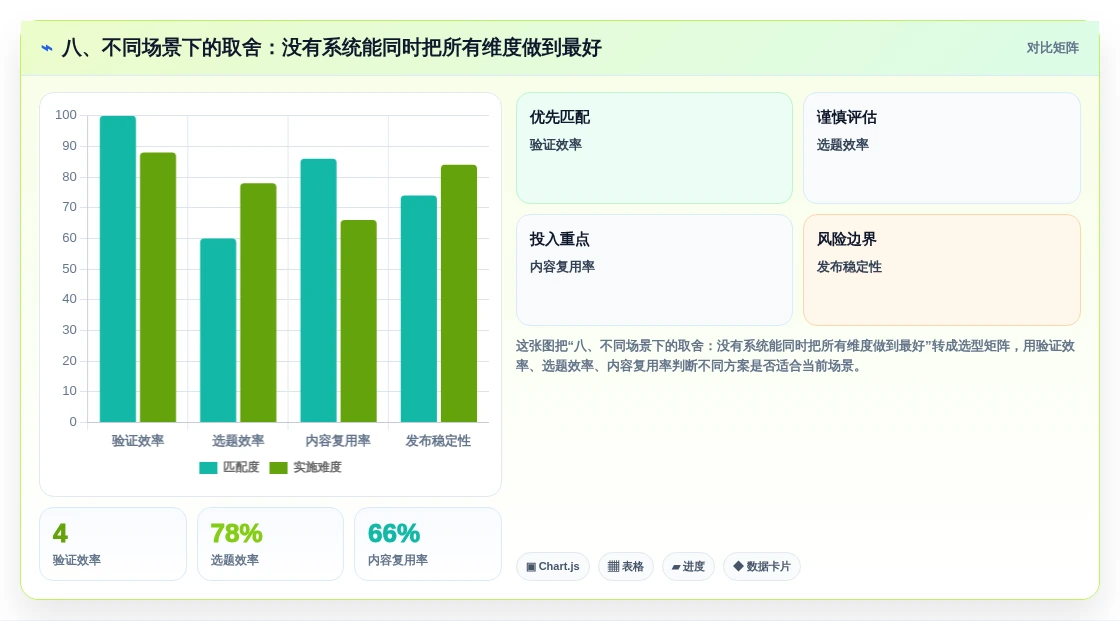Click the green 实施难度 bar for 选题效率
The width and height of the screenshot is (1120, 621).
(258, 302)
